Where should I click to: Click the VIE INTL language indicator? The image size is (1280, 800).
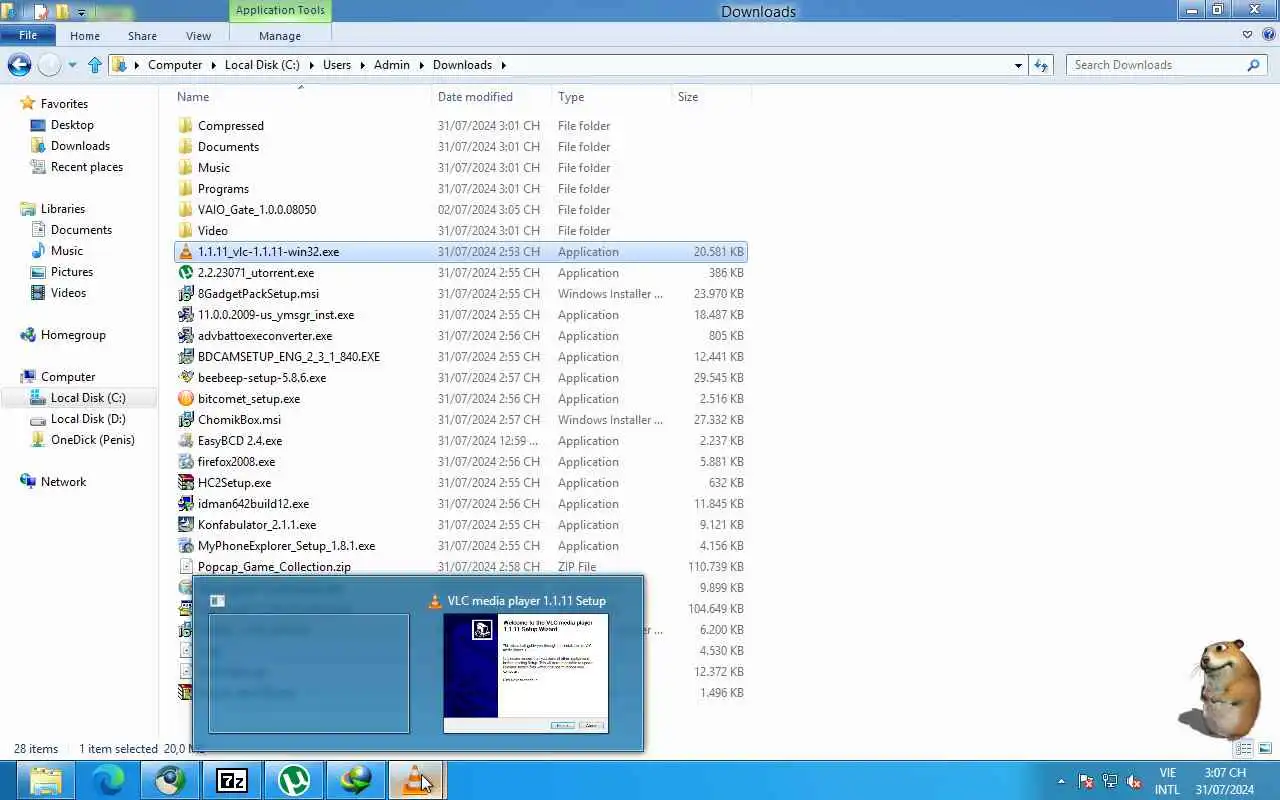point(1167,781)
